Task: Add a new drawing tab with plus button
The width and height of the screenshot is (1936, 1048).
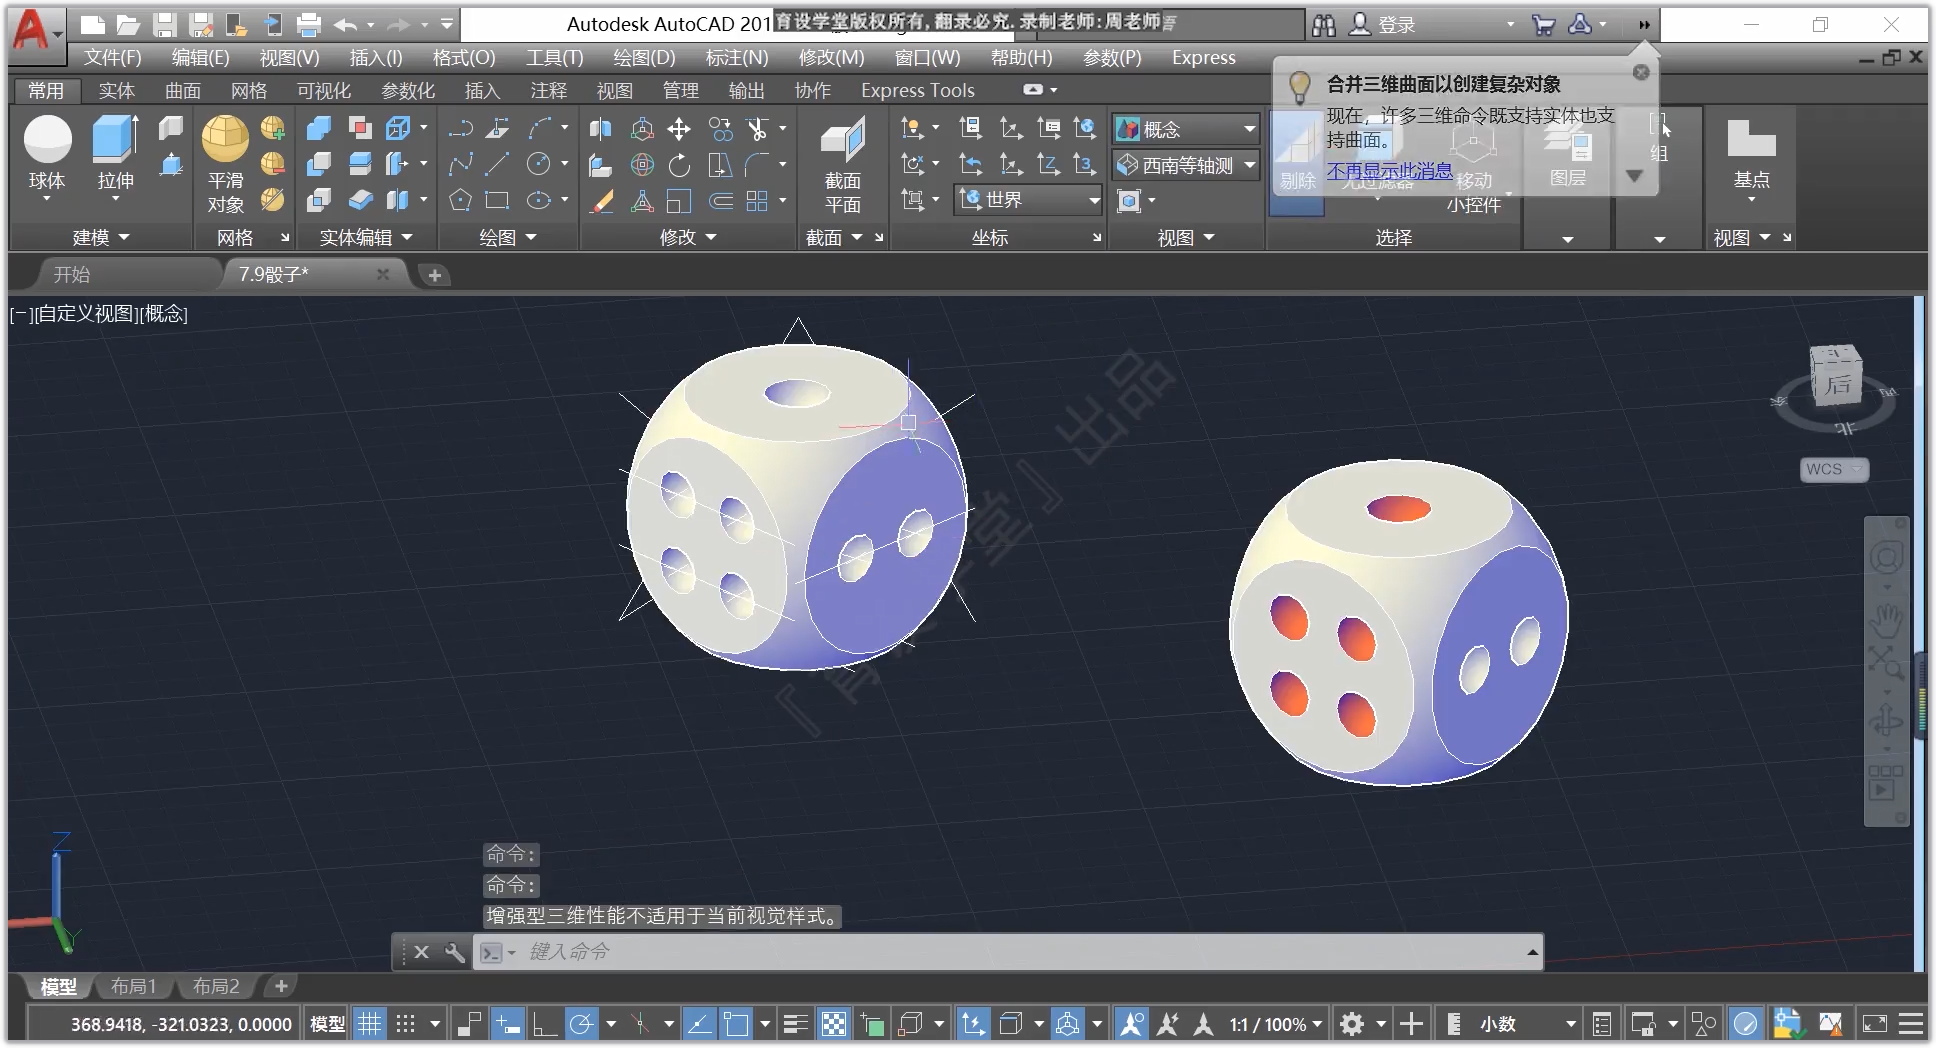Action: [x=435, y=275]
